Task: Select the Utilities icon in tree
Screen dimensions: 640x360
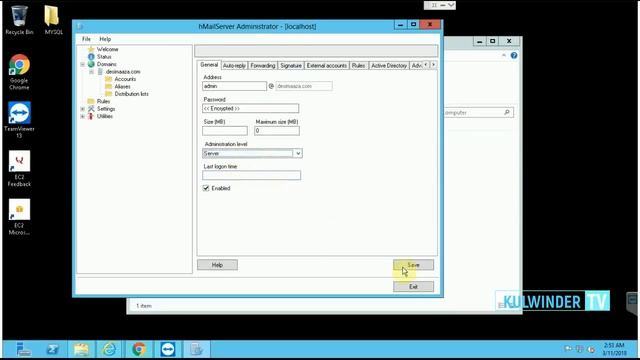Action: pyautogui.click(x=91, y=116)
